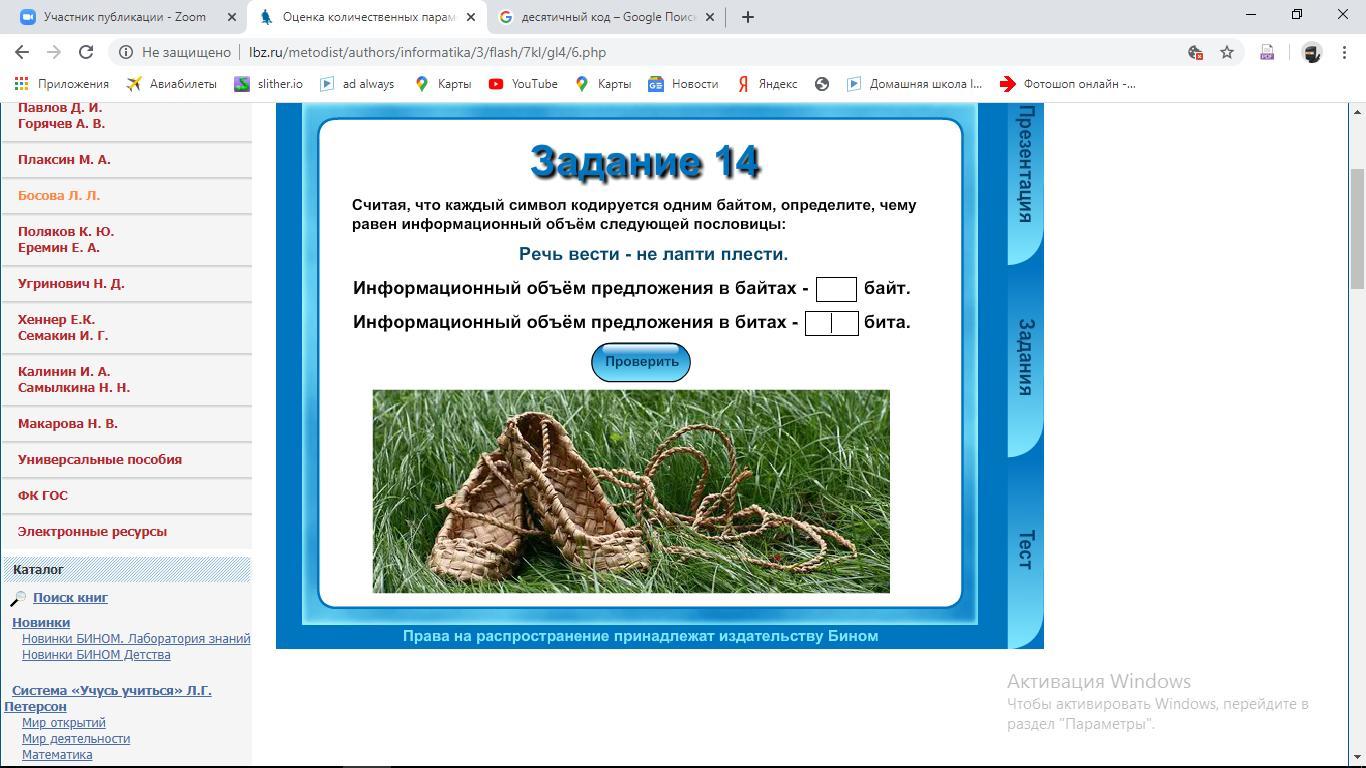Open 'Новинки БИНОМ Детства' link
The height and width of the screenshot is (768, 1366).
(96, 654)
